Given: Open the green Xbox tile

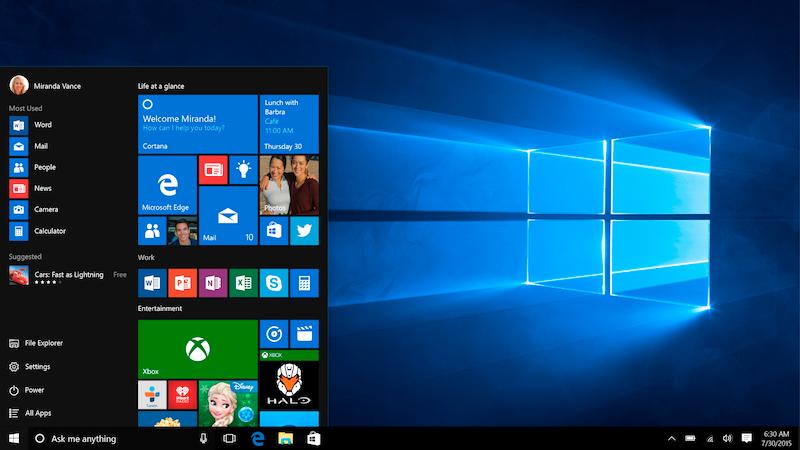Looking at the screenshot, I should click(197, 349).
